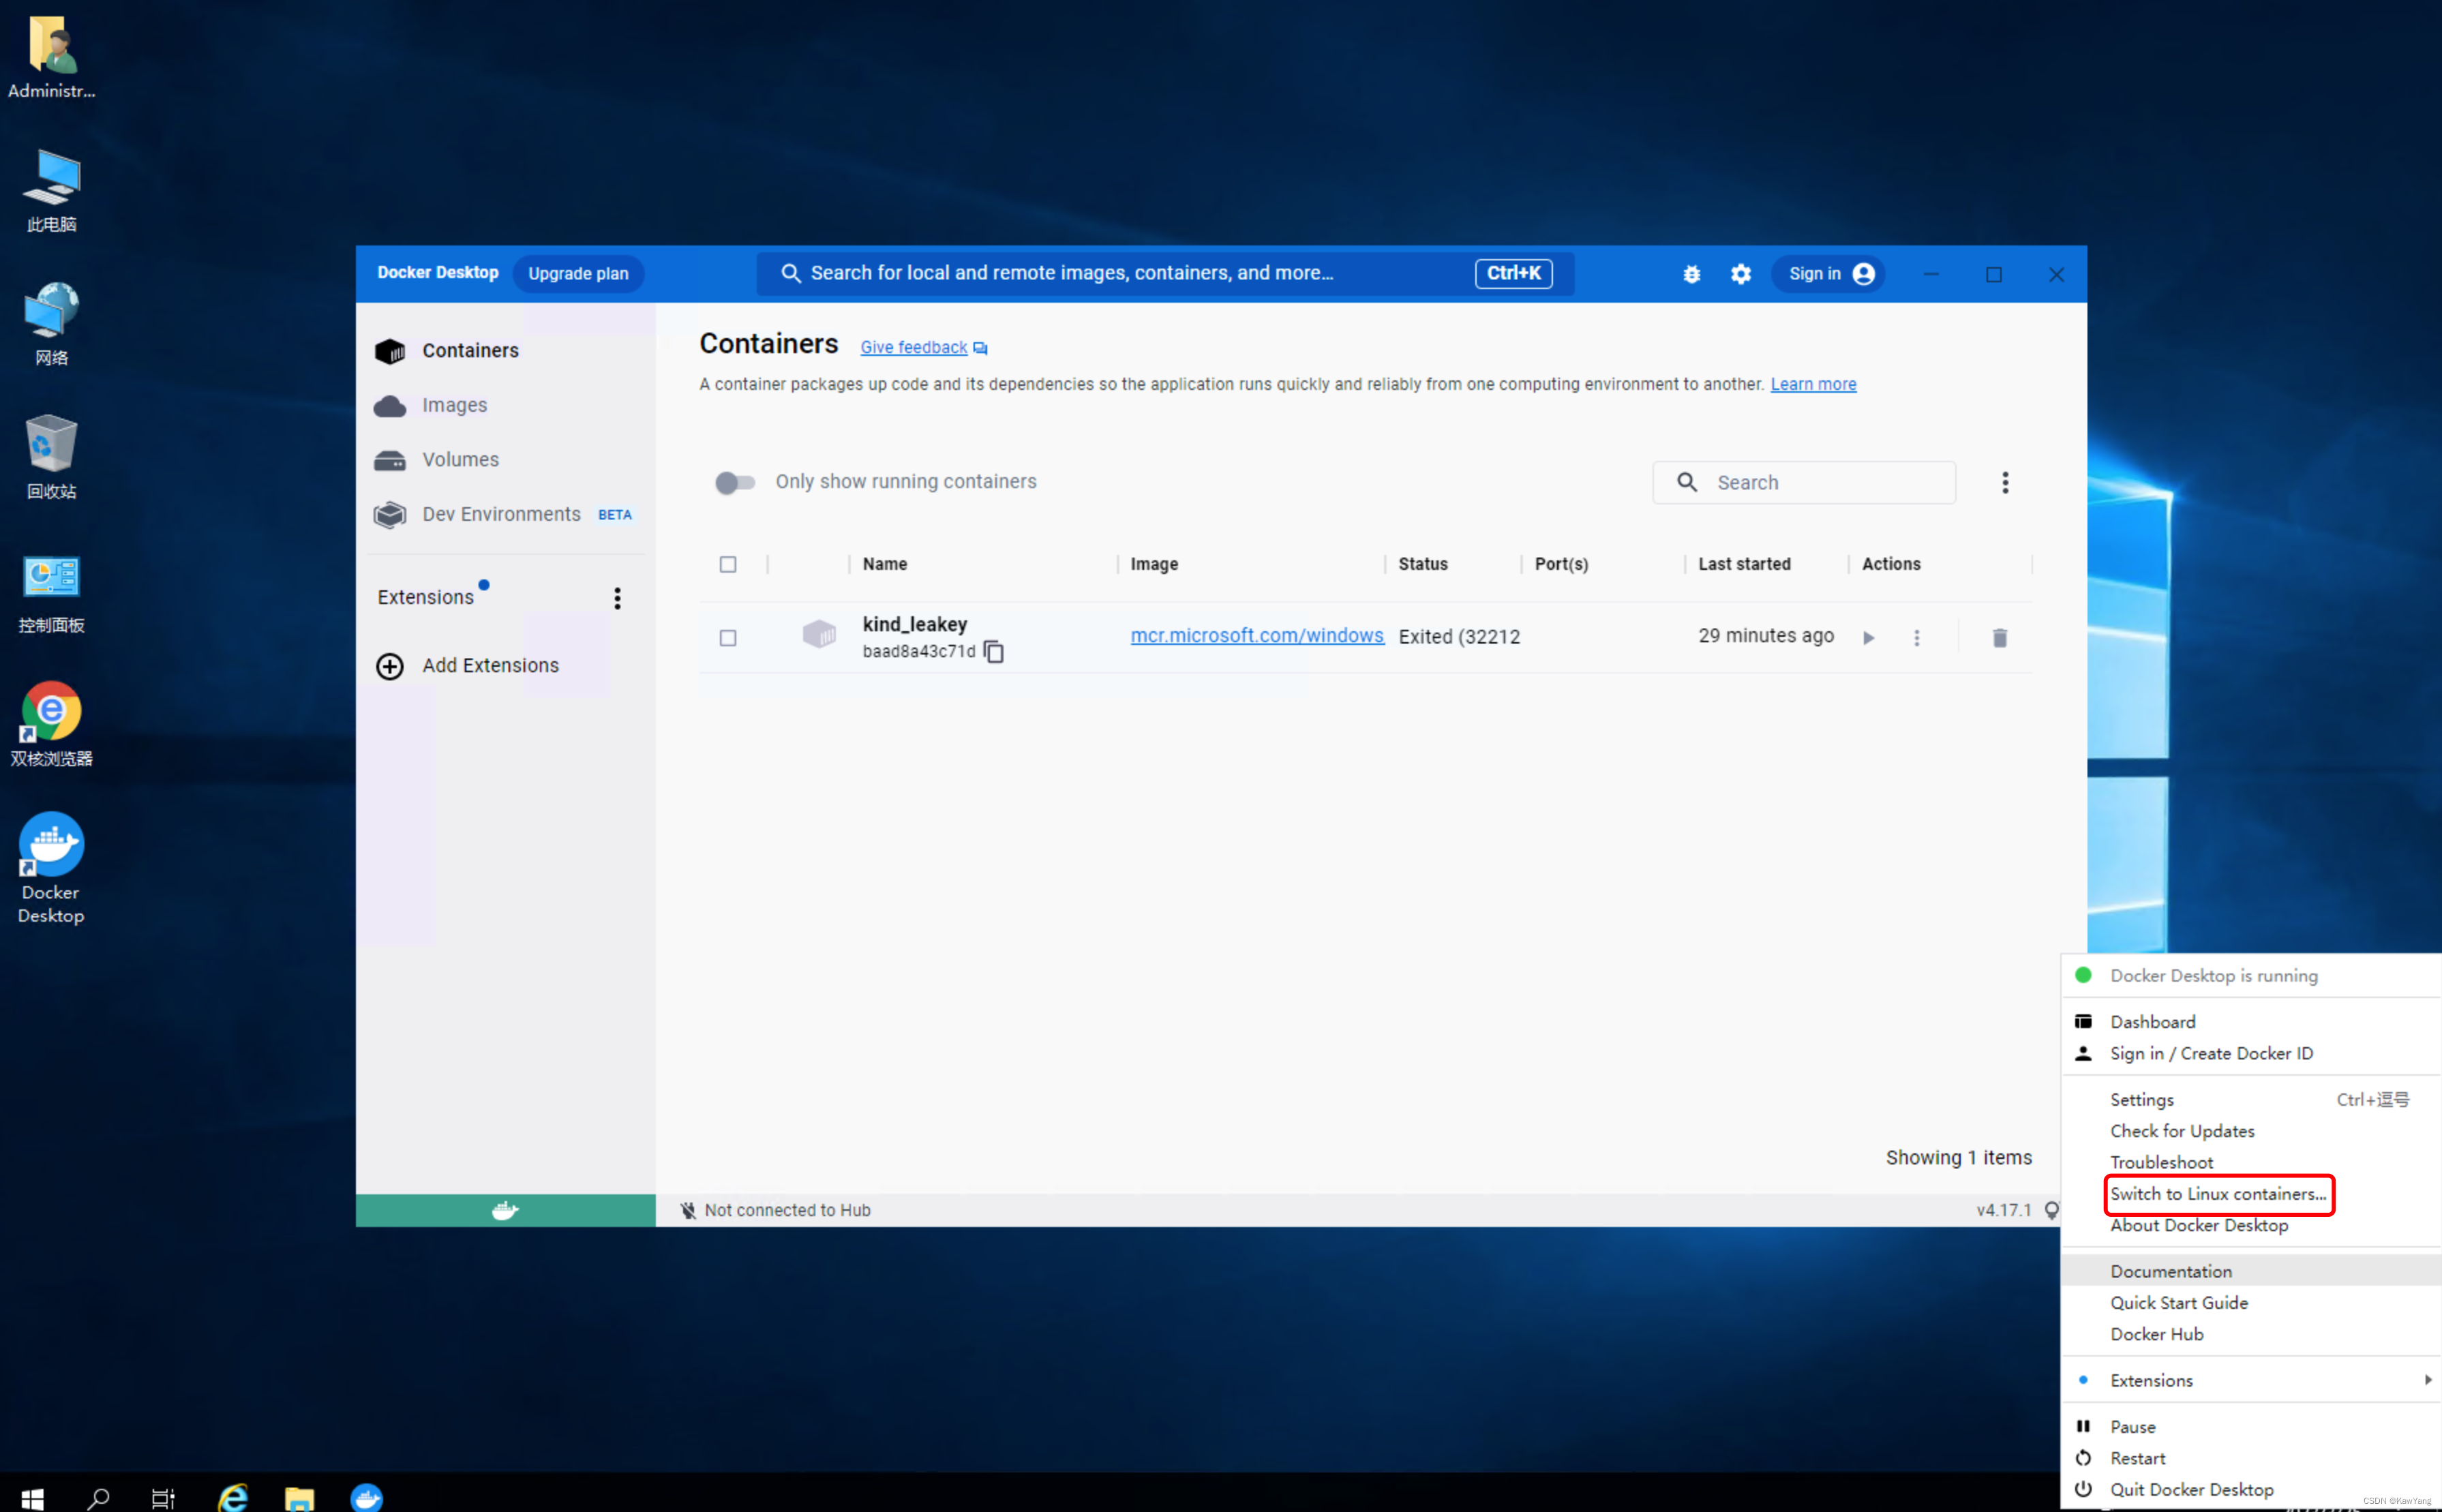The image size is (2442, 1512).
Task: Click the kind_leakey container name
Action: 914,625
